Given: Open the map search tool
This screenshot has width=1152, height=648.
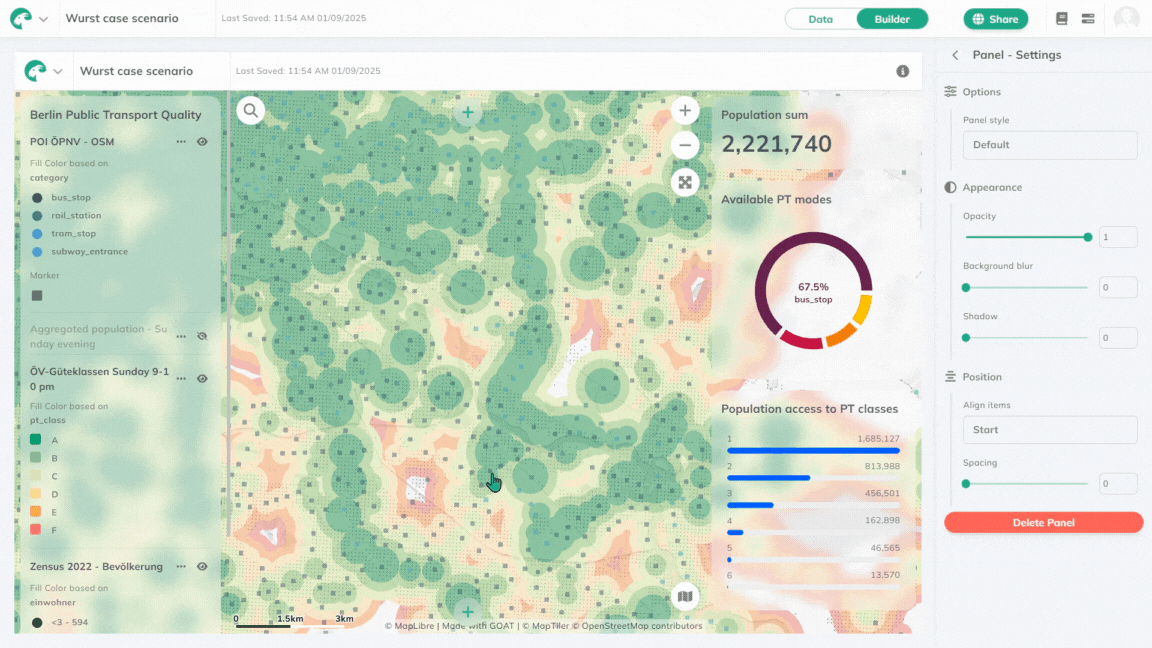Looking at the screenshot, I should click(251, 110).
